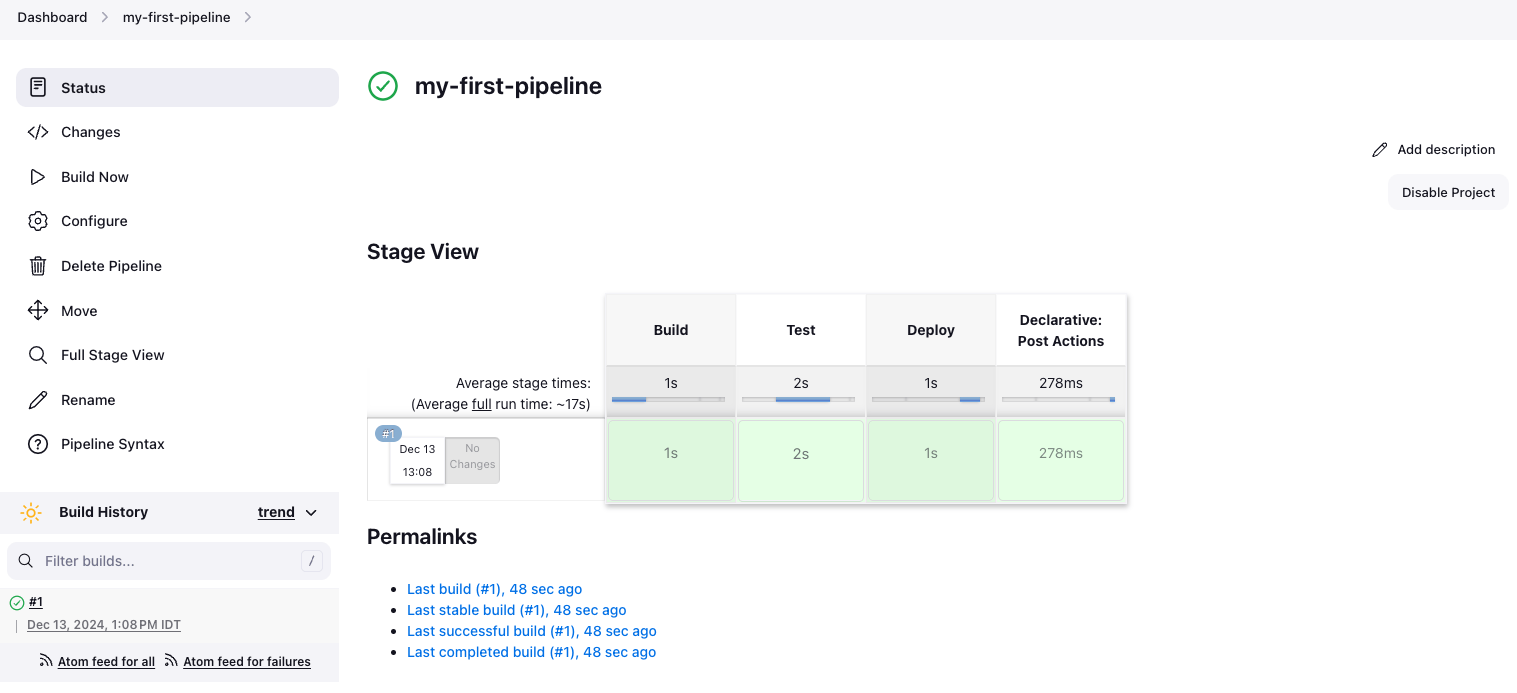Open breadcrumb arrow after my-first-pipeline
The image size is (1517, 693).
point(248,17)
